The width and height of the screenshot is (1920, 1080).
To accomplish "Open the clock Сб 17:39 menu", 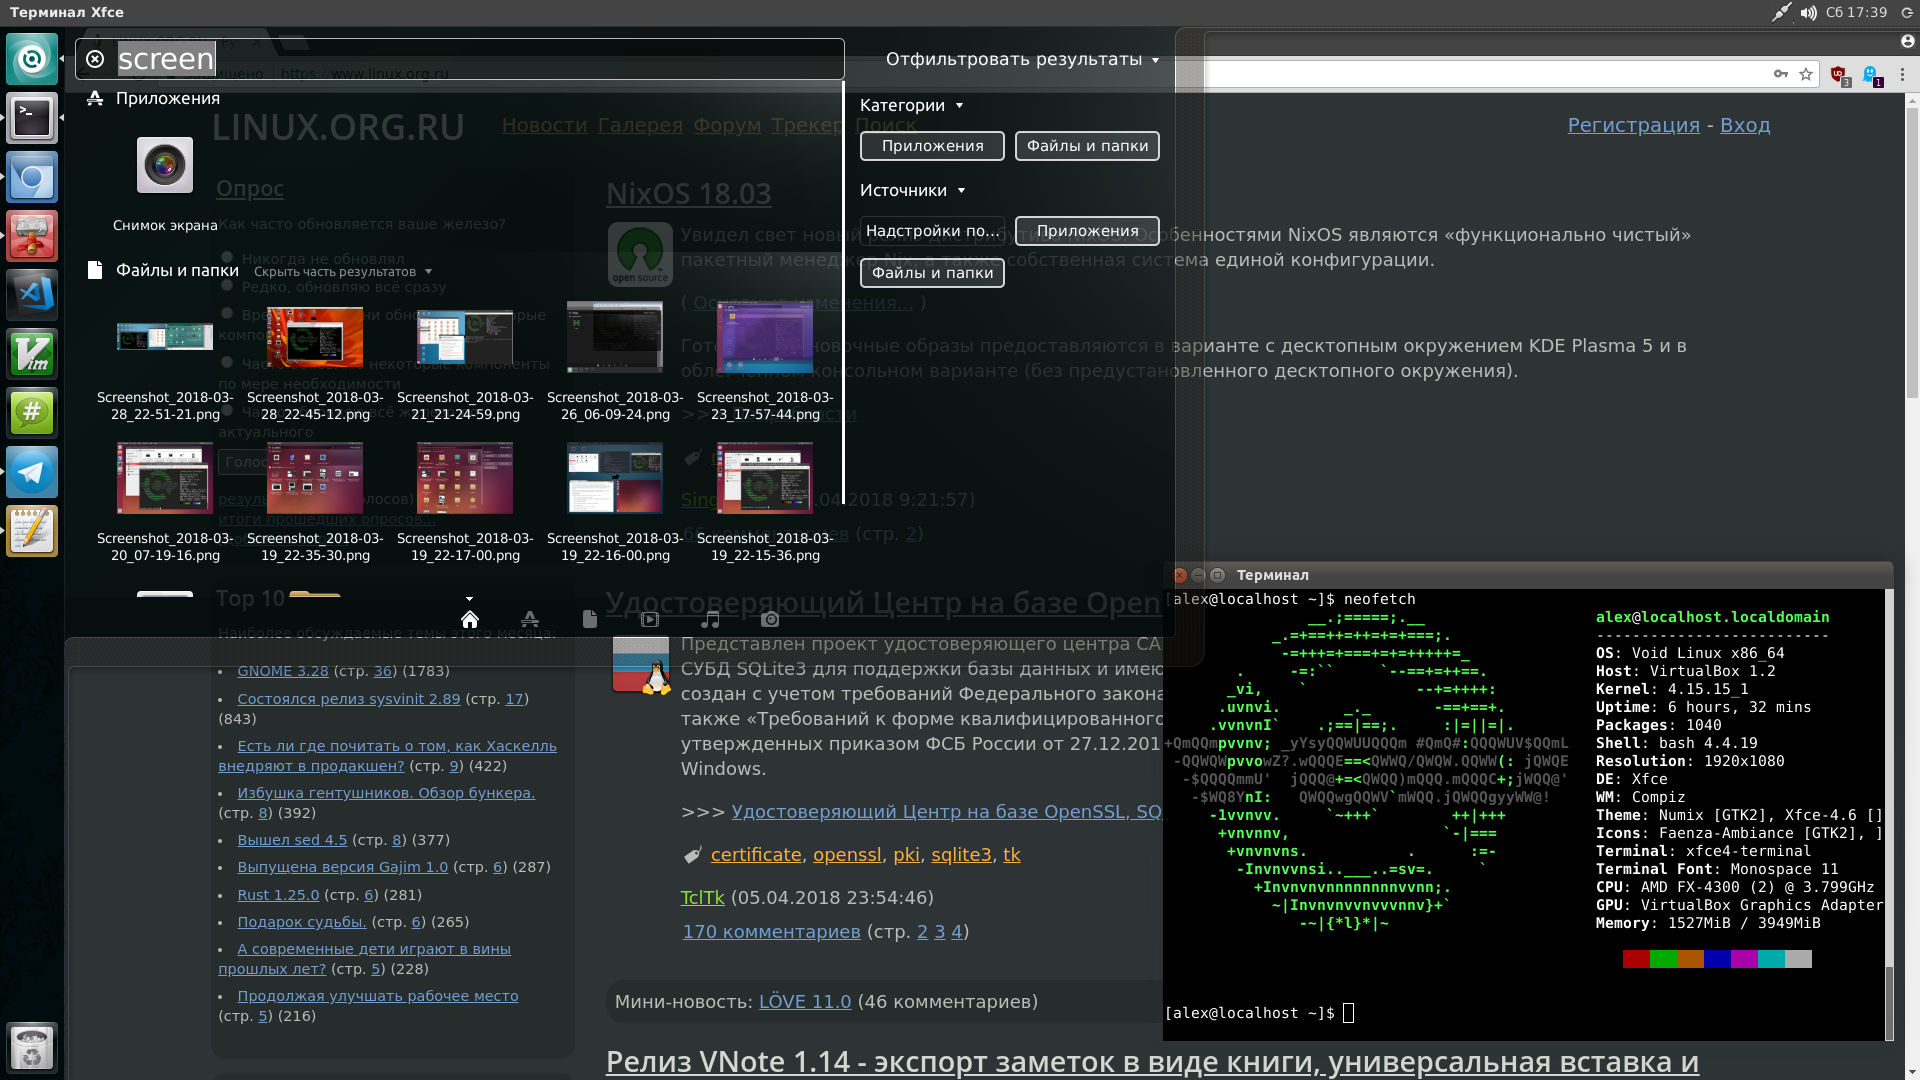I will pos(1856,13).
